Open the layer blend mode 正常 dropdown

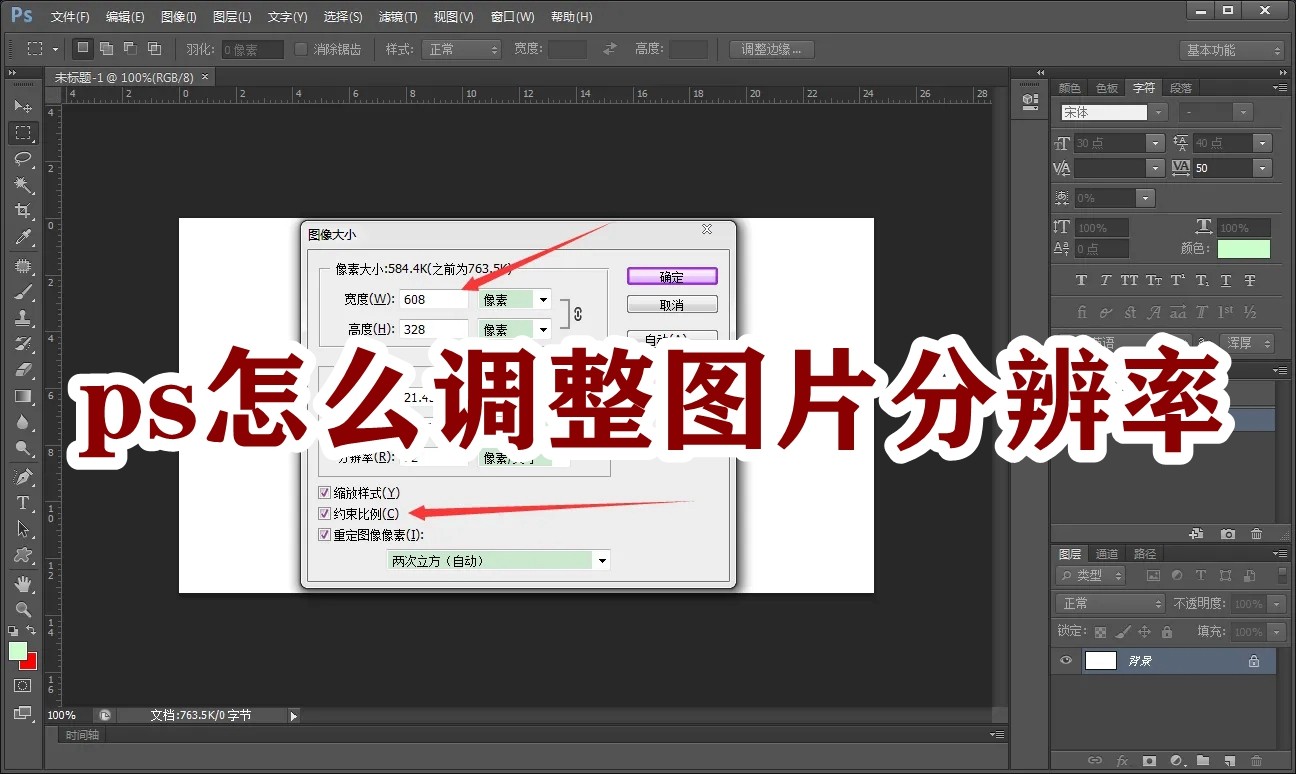1110,604
